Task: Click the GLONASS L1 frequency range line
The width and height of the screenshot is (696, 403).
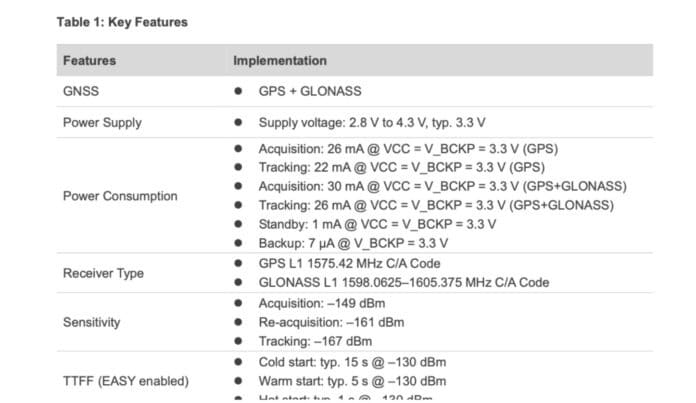Action: tap(403, 283)
